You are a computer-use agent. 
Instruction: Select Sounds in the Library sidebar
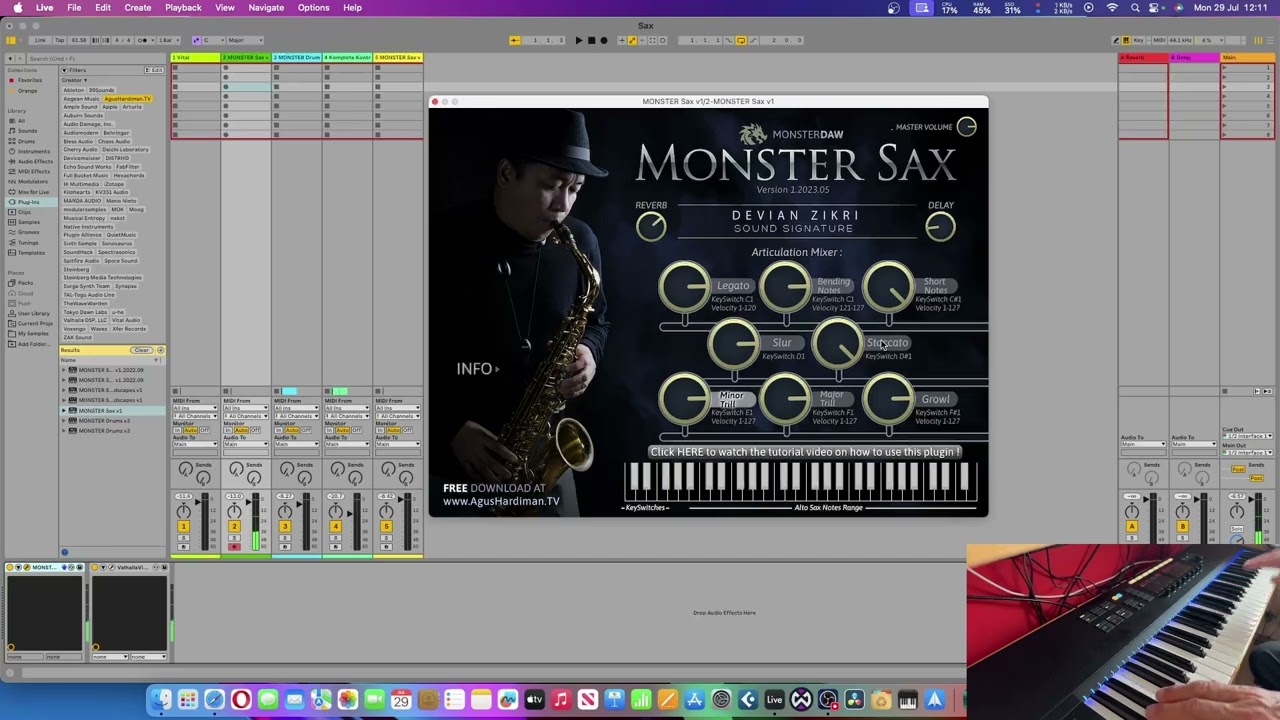27,131
